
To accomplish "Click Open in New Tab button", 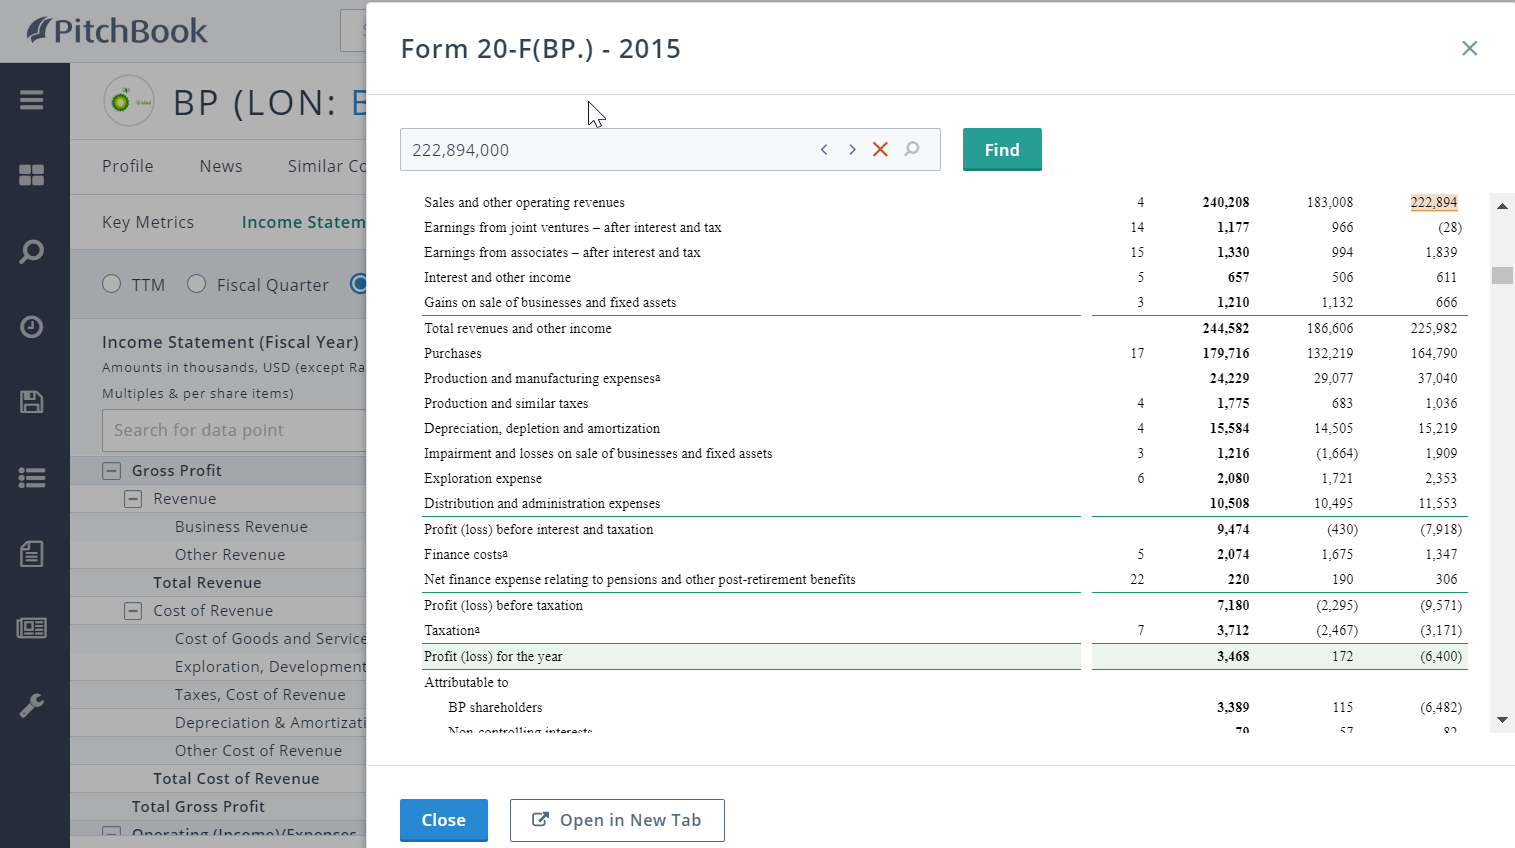I will [x=617, y=820].
